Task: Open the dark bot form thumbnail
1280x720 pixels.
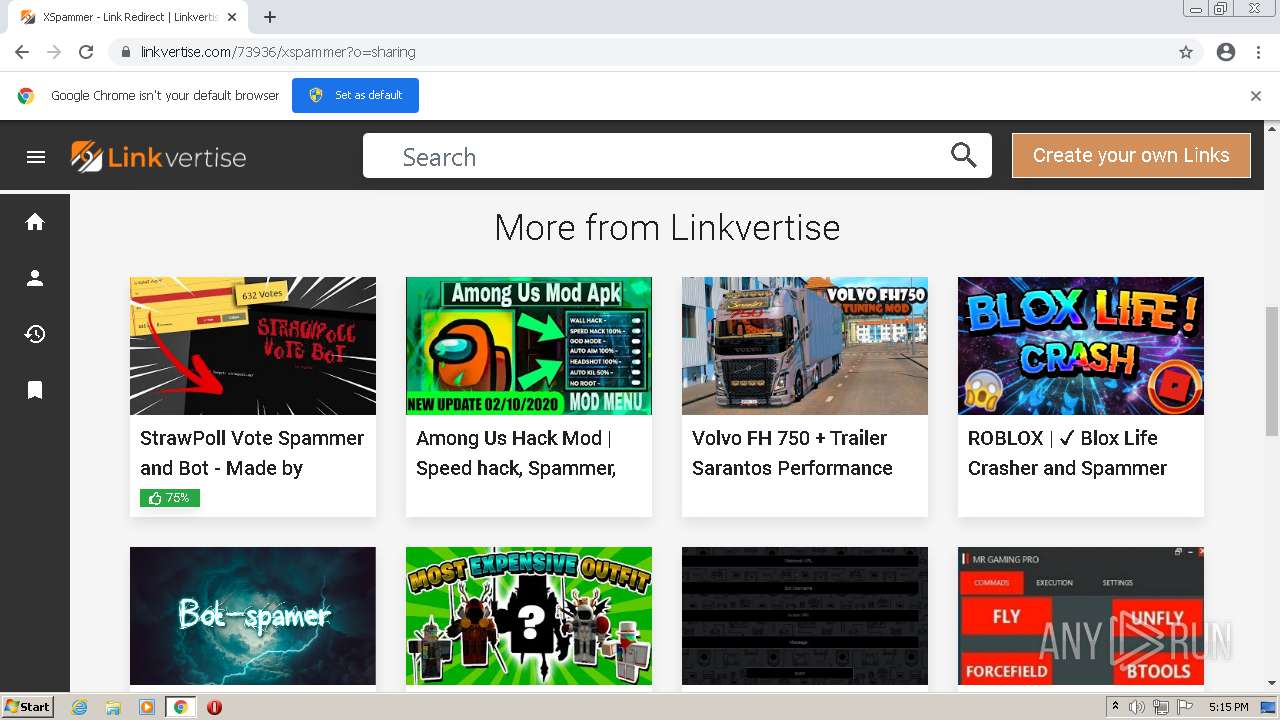Action: [805, 616]
